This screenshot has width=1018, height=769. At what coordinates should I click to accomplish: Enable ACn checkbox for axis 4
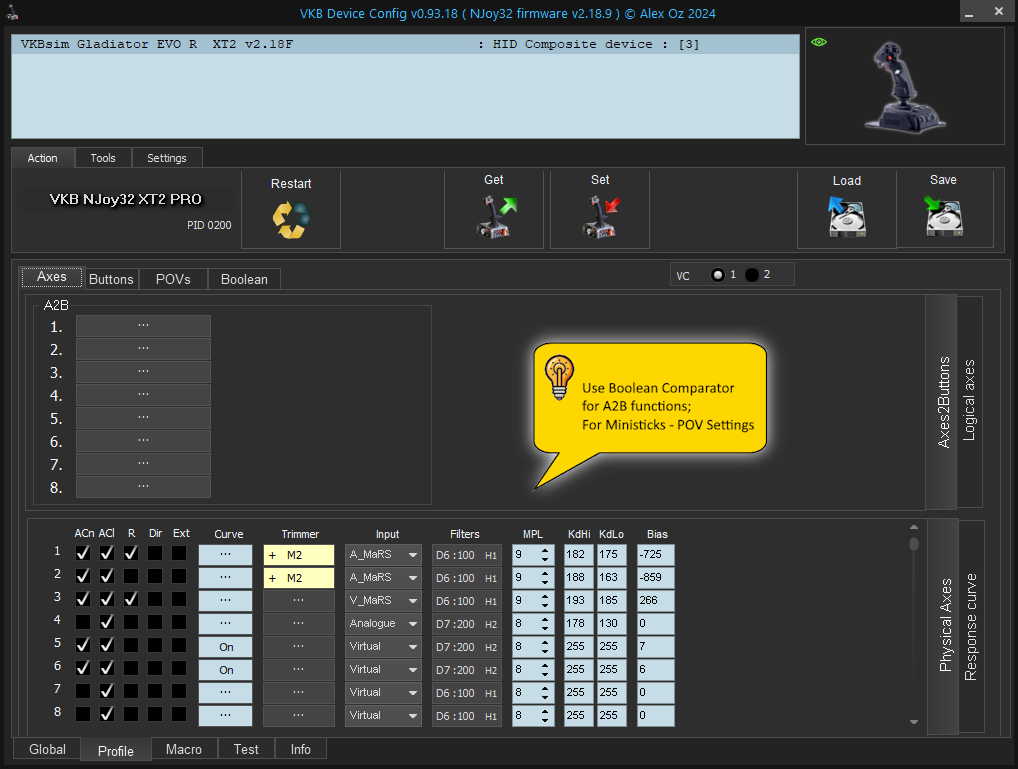coord(83,622)
